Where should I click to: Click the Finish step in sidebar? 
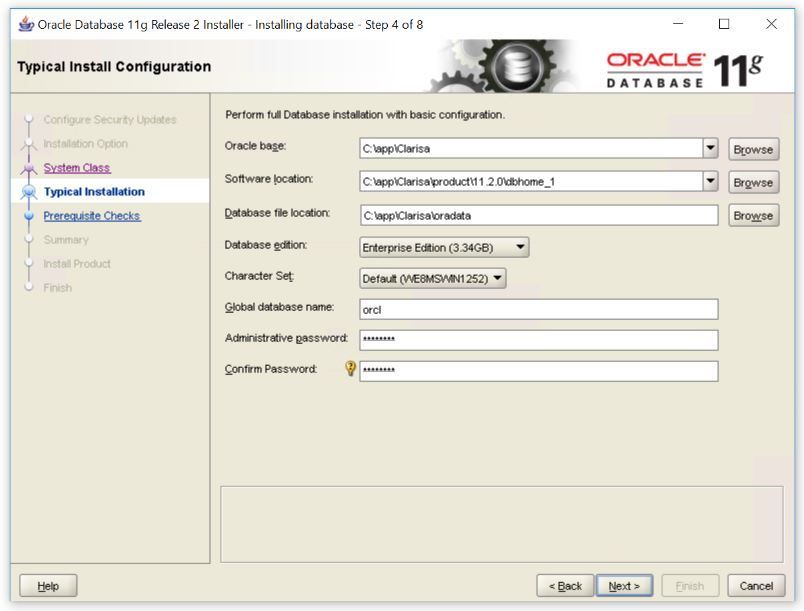[x=57, y=288]
